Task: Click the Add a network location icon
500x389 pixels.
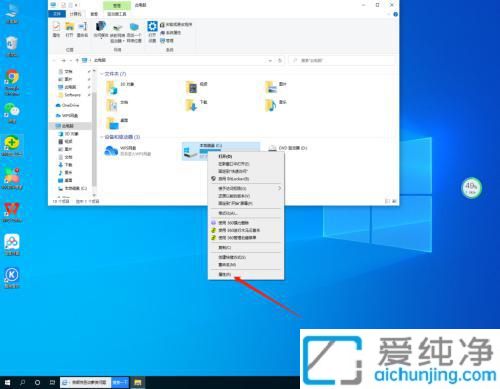Action: click(134, 32)
